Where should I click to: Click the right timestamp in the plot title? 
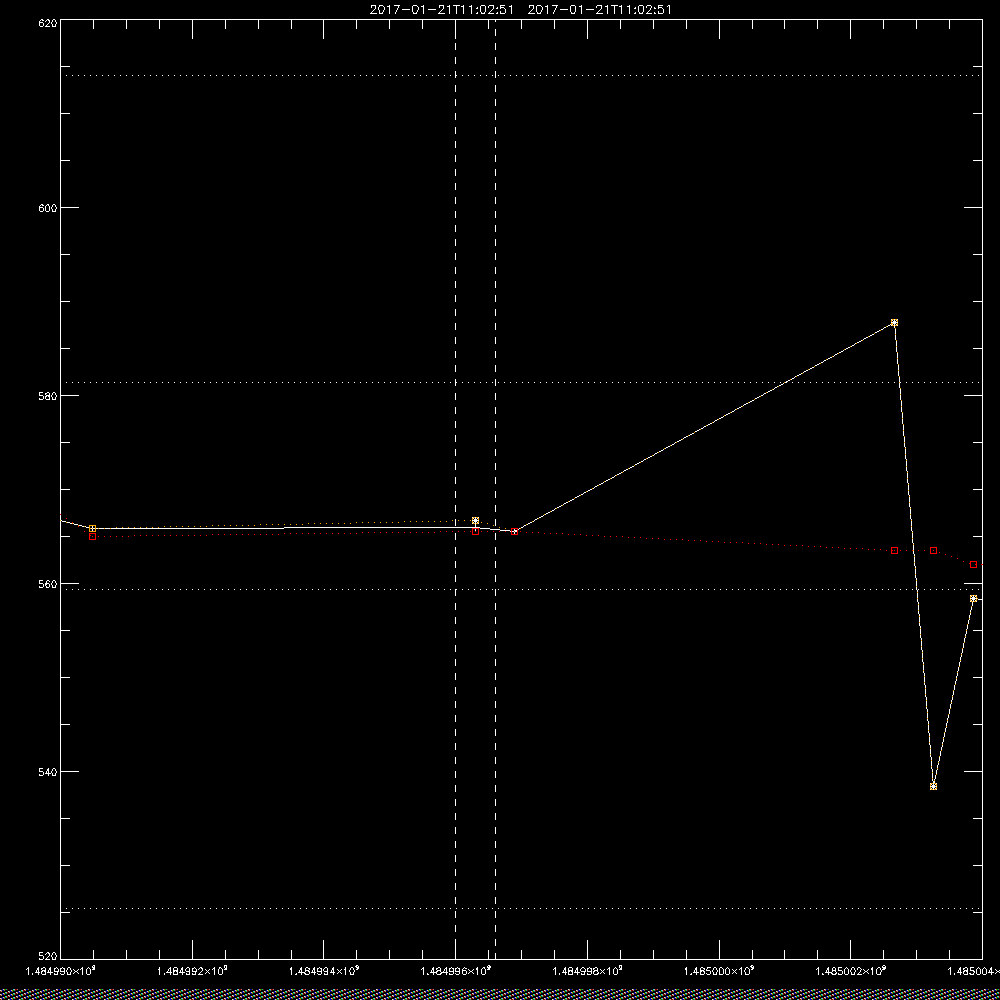(x=599, y=10)
